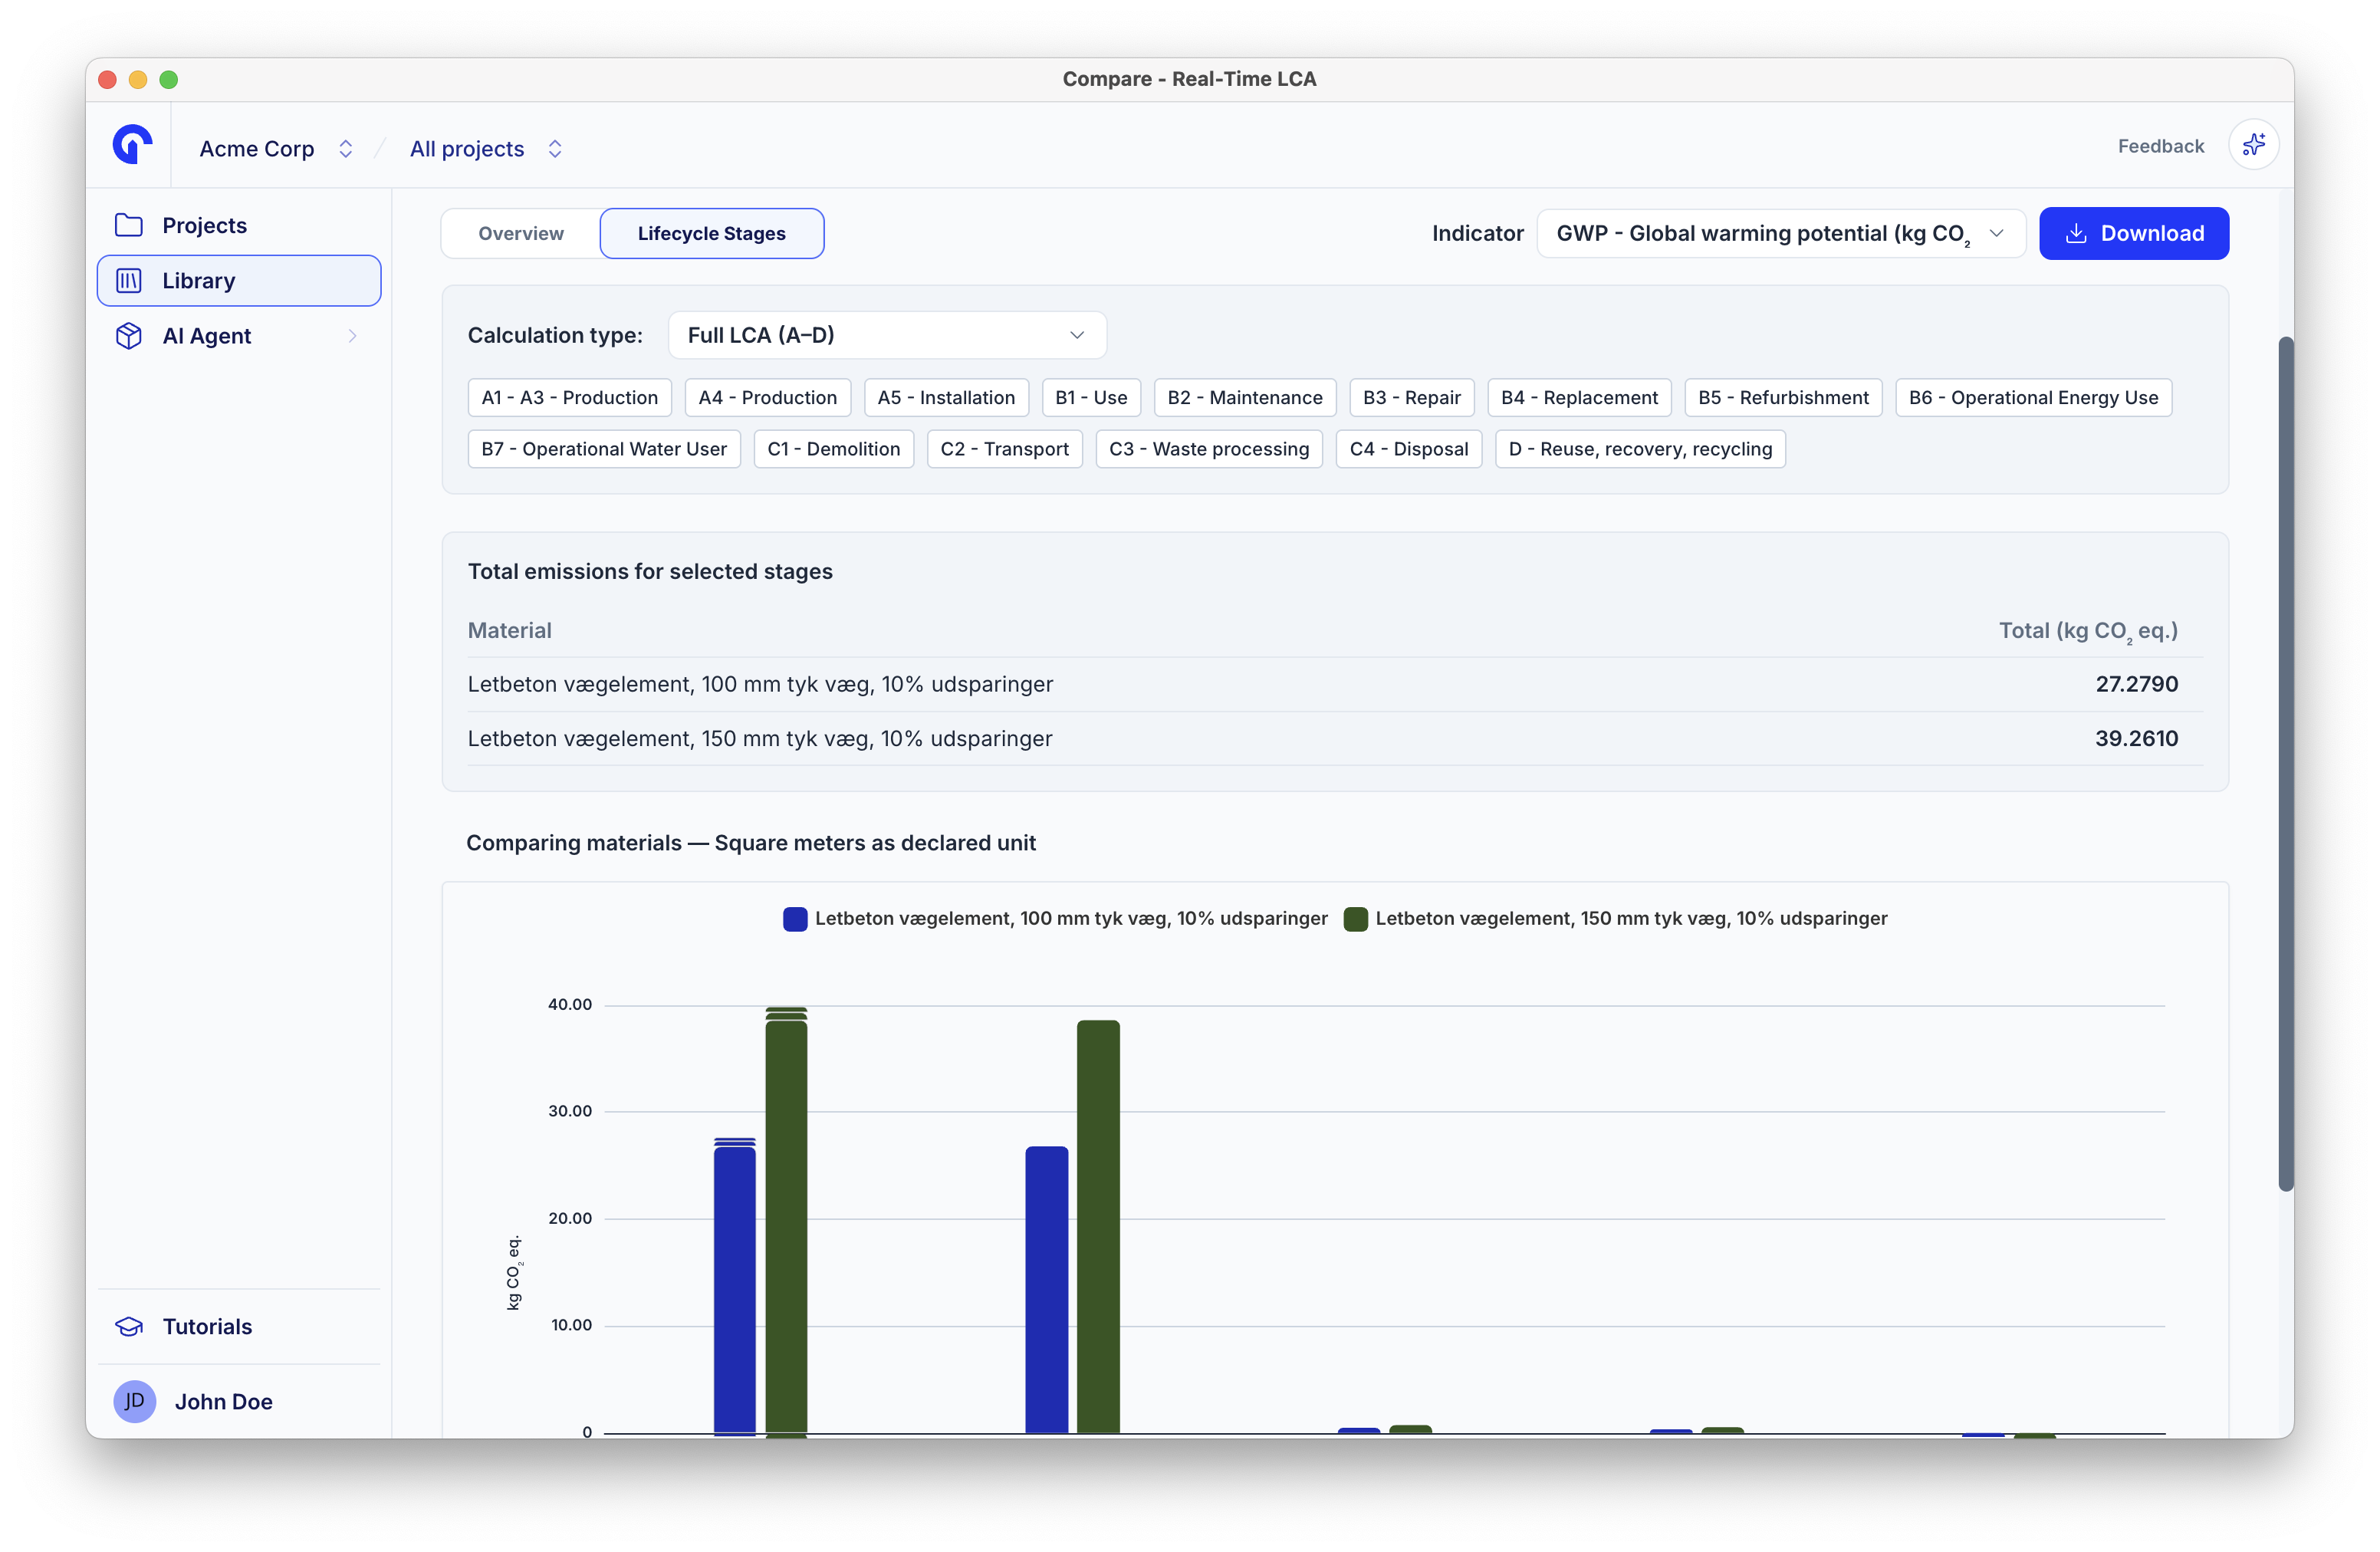Screen dimensions: 2380x1552
Task: Toggle the C4 - Disposal stage
Action: coord(1408,449)
